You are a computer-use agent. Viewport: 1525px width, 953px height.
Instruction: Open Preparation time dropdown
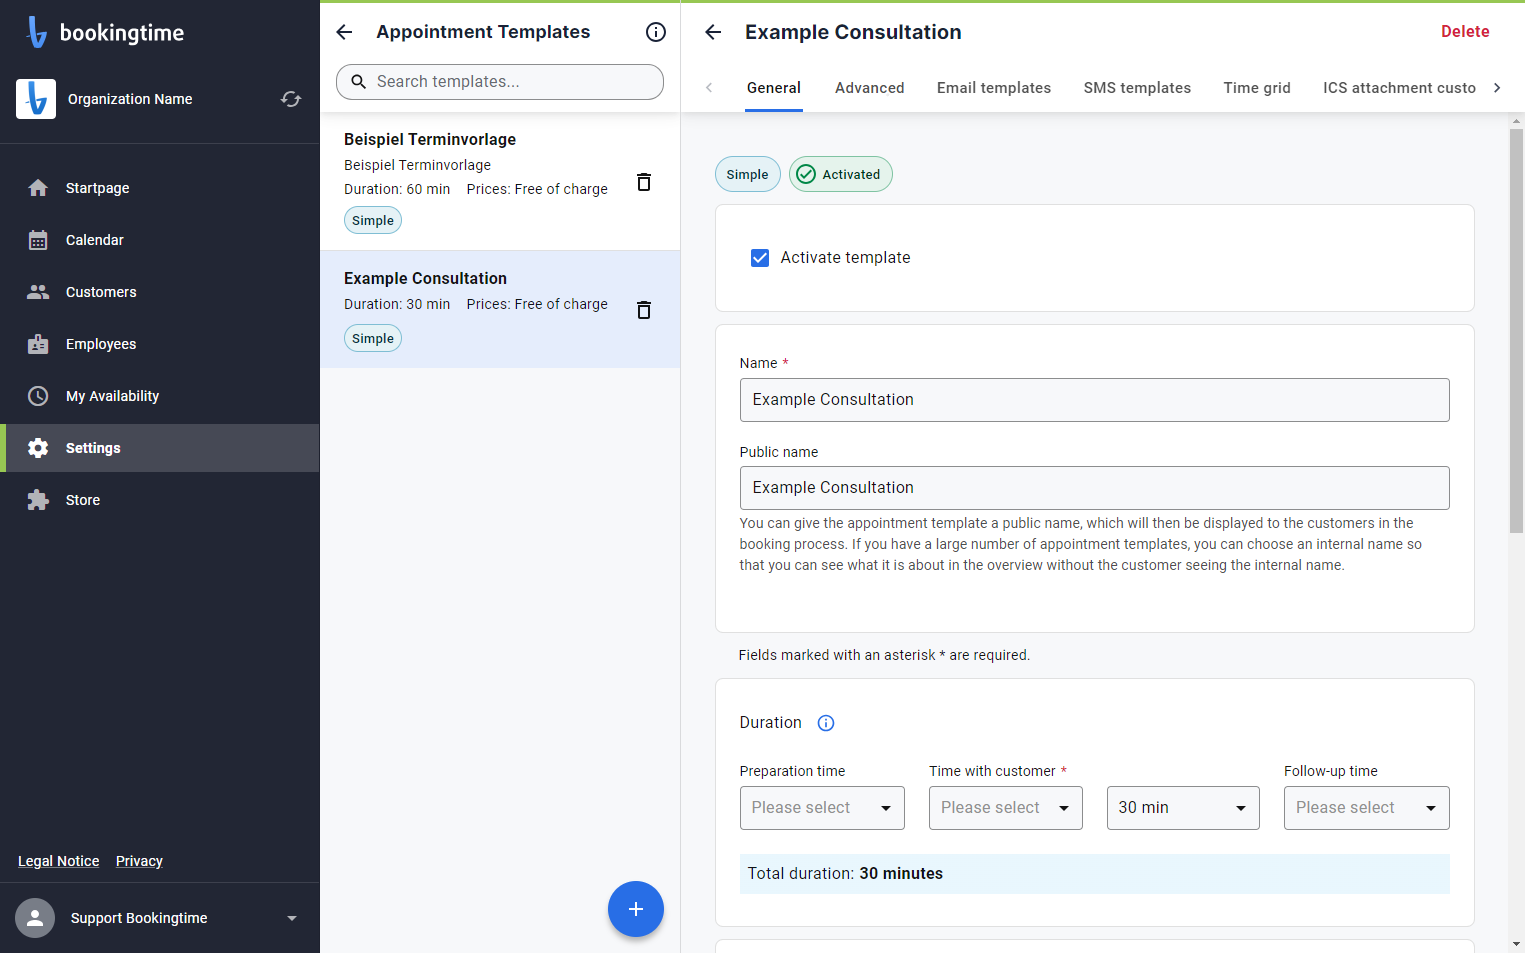point(822,808)
